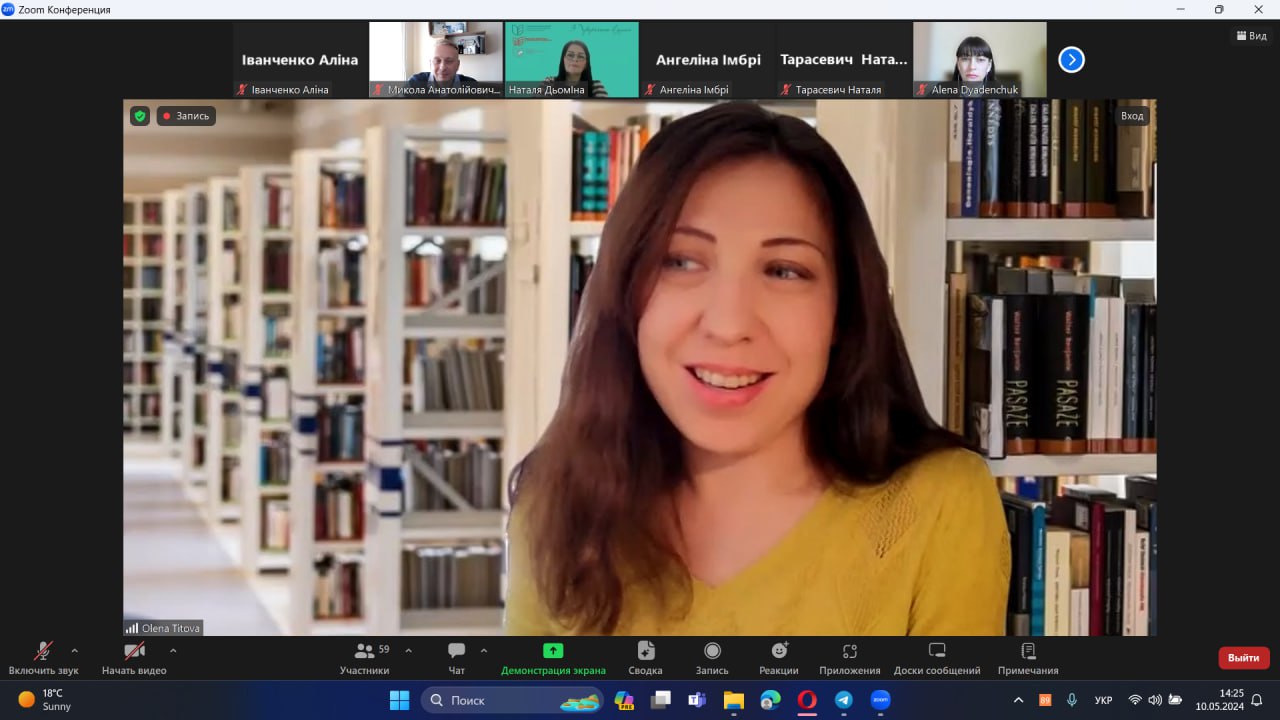Open the Приложения apps panel
1280x720 pixels.
(850, 658)
